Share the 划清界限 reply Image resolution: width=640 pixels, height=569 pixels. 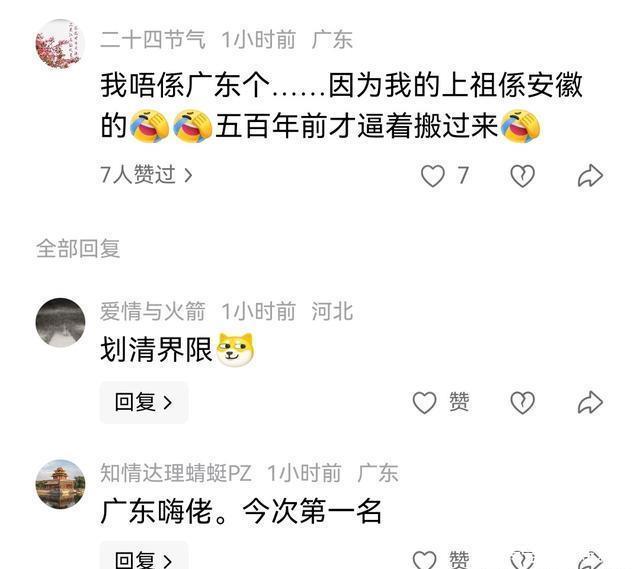(x=590, y=403)
